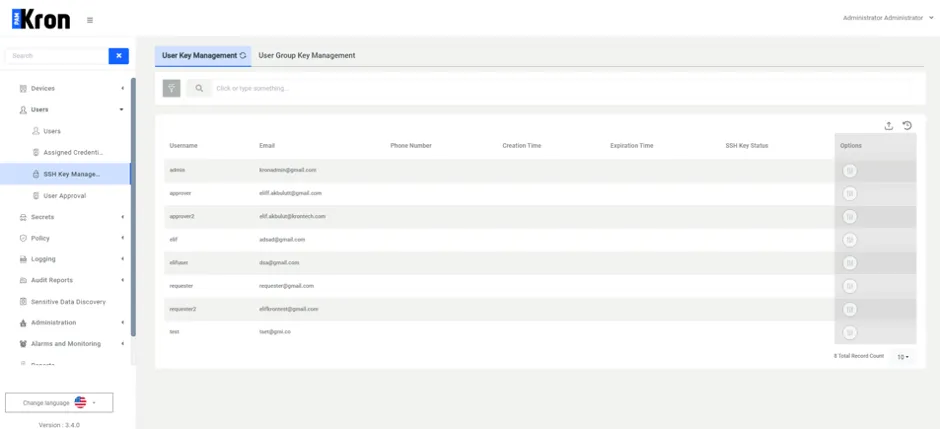The height and width of the screenshot is (430, 940).
Task: Expand the Secrets menu arrow
Action: [x=122, y=217]
